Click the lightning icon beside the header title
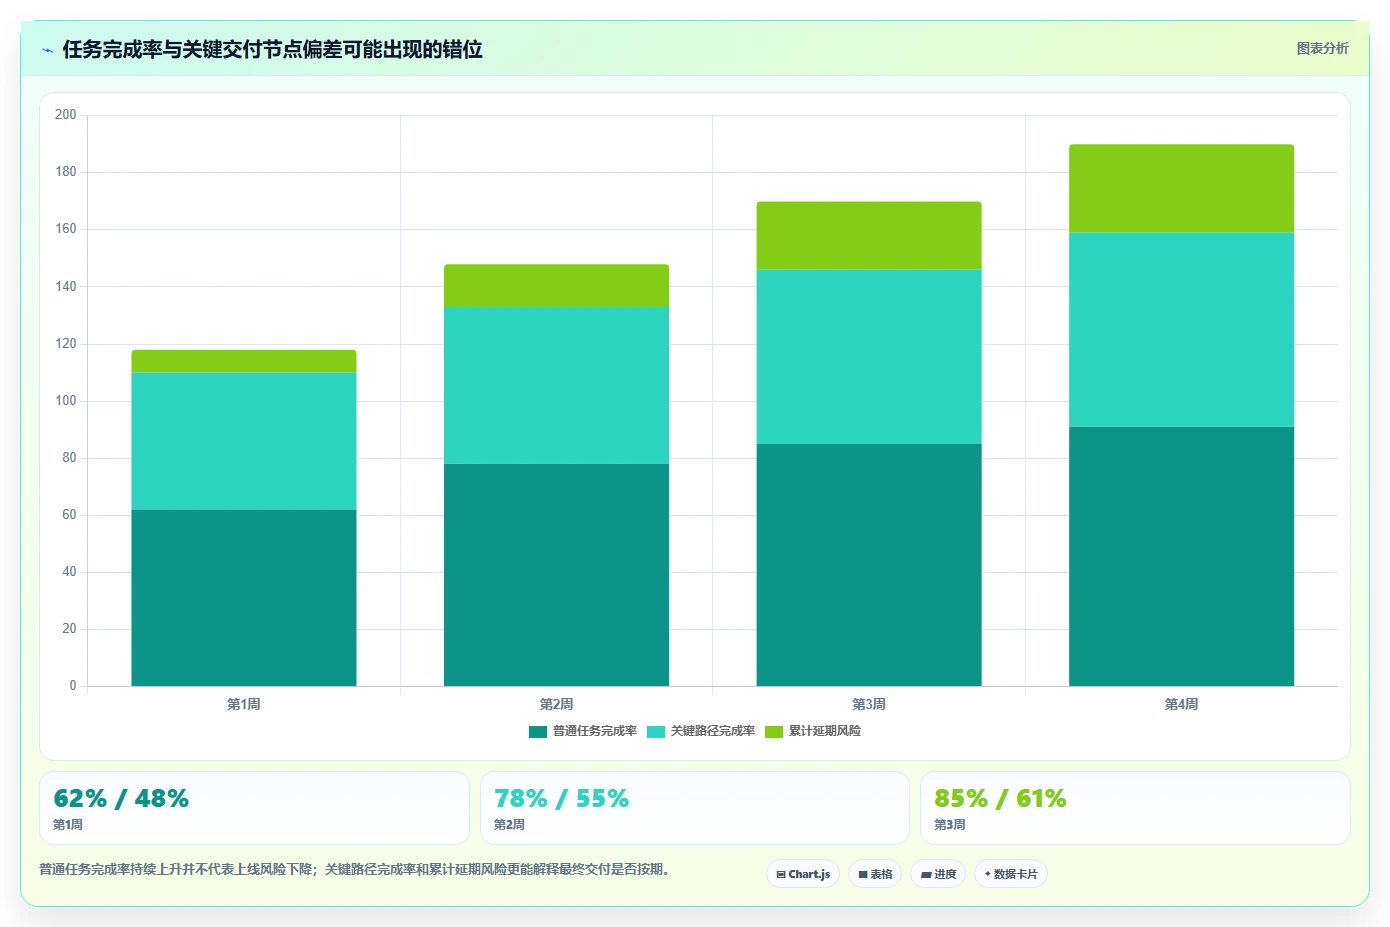The height and width of the screenshot is (927, 1390). click(x=47, y=50)
